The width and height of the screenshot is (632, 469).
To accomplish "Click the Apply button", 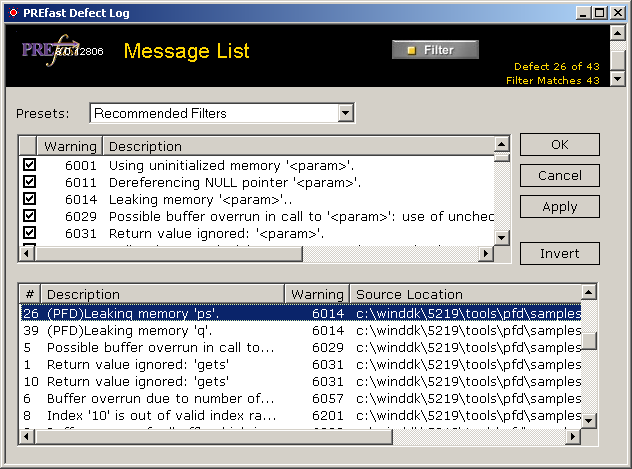I will (x=559, y=207).
